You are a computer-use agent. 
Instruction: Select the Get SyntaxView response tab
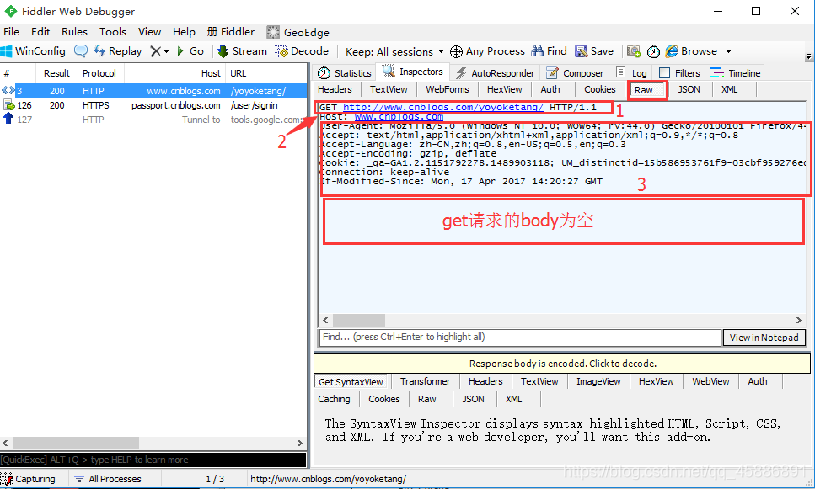351,382
